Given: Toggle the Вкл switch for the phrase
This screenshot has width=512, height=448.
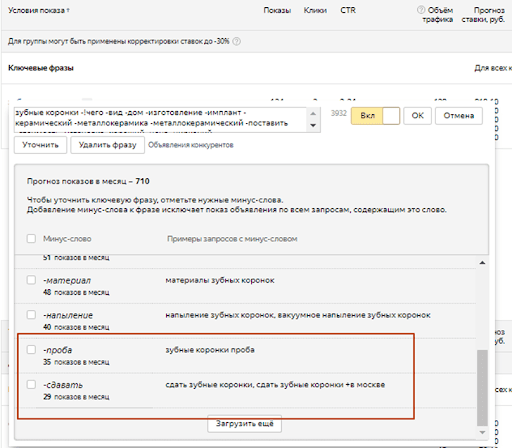Looking at the screenshot, I should coord(375,116).
